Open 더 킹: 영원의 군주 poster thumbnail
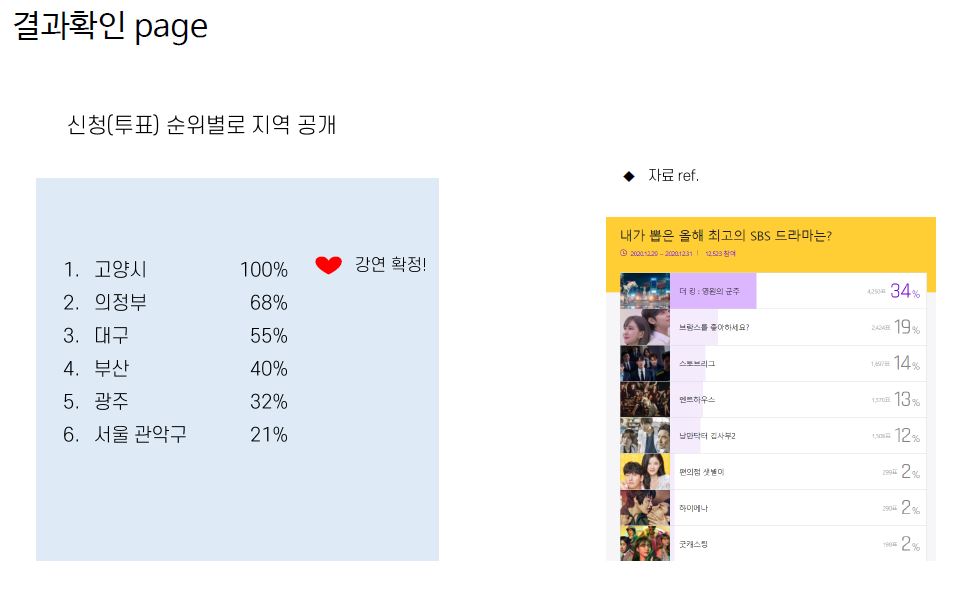This screenshot has height=592, width=956. 644,291
